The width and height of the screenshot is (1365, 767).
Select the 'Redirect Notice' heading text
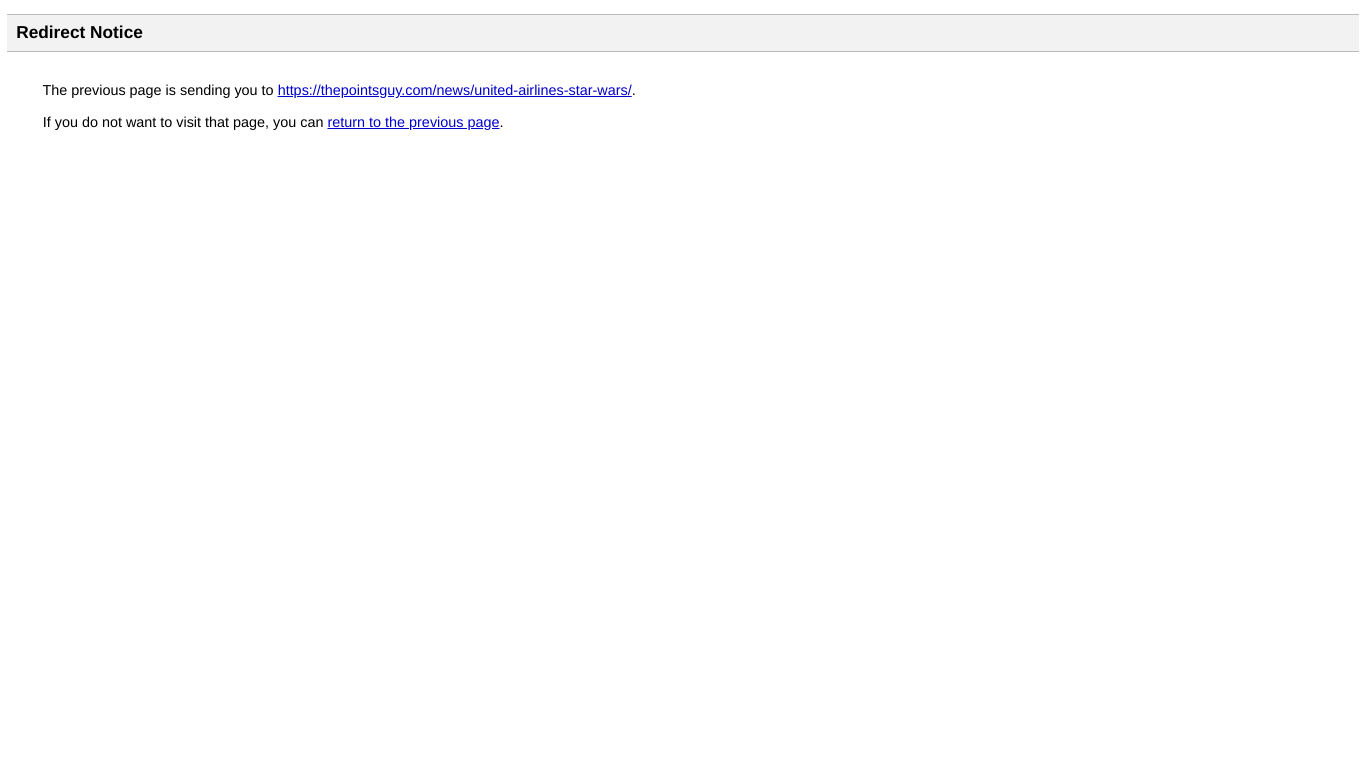(x=79, y=32)
